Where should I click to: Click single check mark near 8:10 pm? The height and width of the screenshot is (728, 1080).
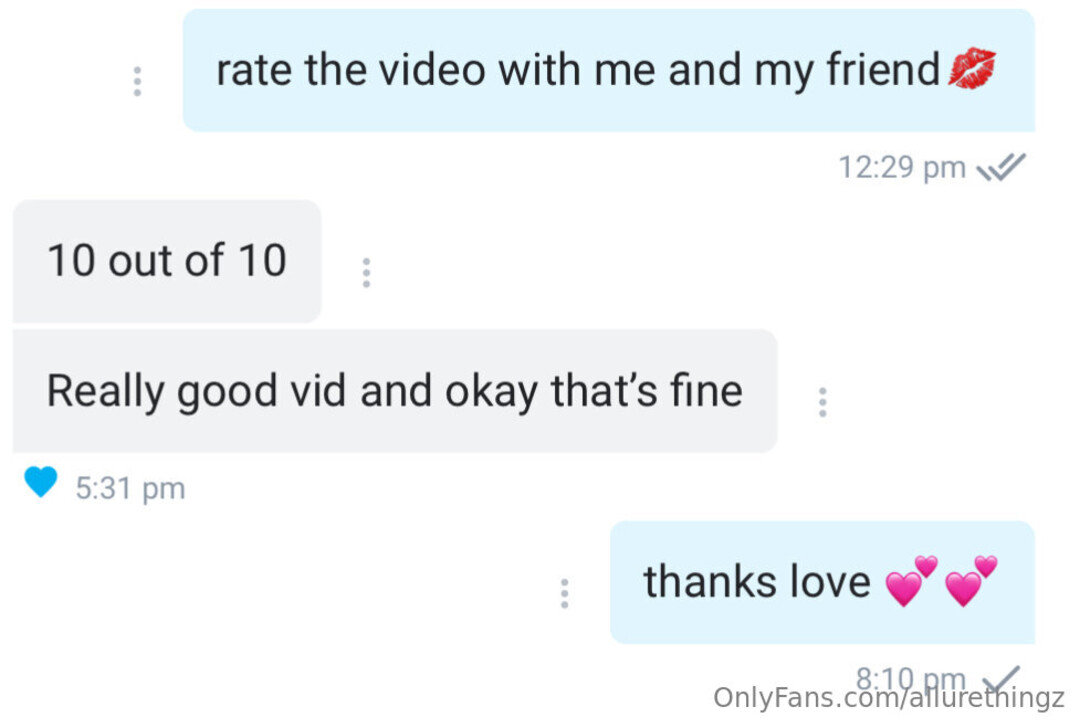point(1001,678)
